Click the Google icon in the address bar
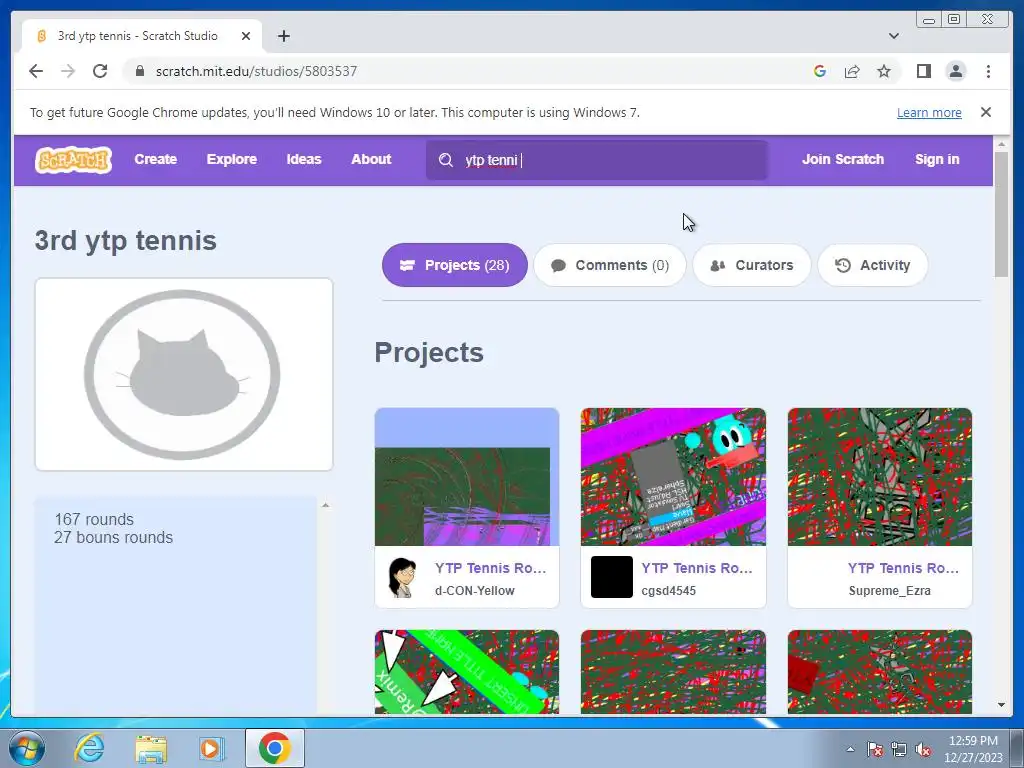1024x768 pixels. point(820,71)
